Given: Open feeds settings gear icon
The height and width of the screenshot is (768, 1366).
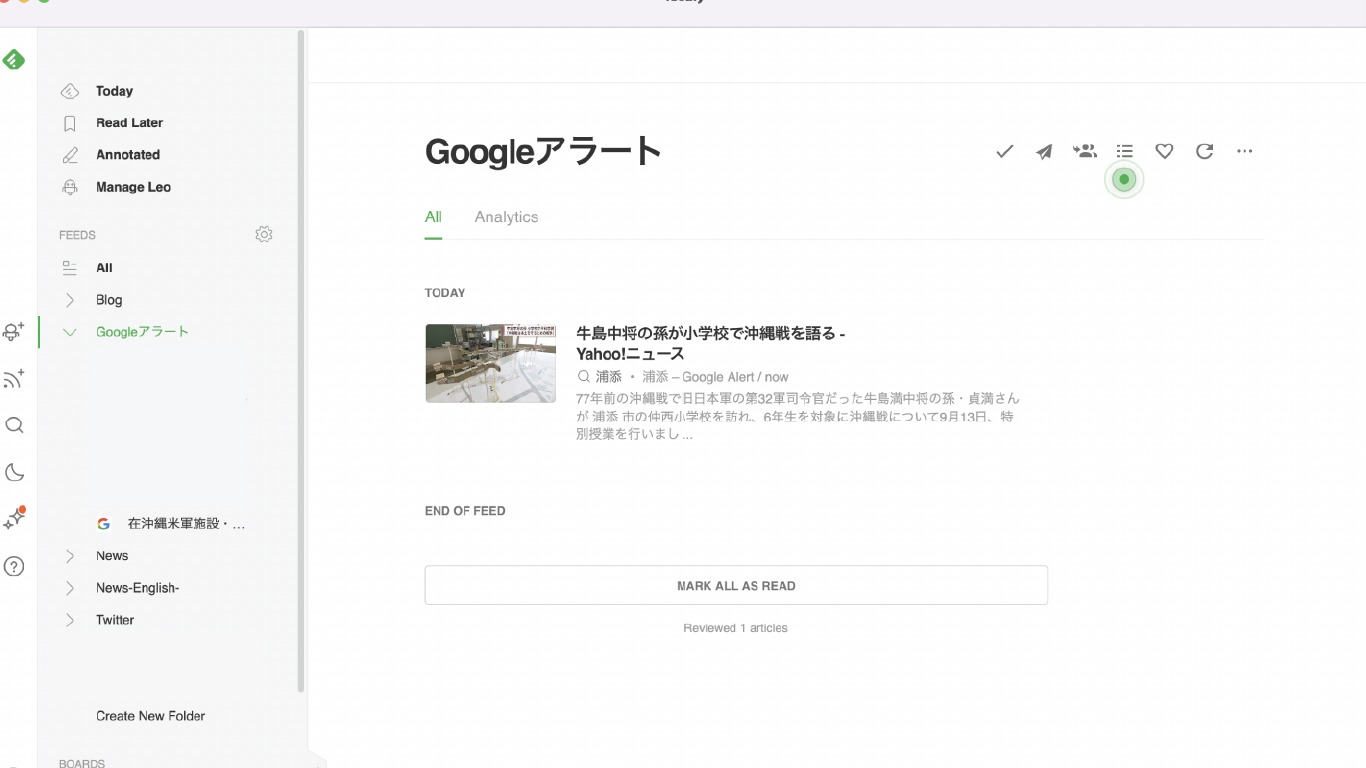Looking at the screenshot, I should click(264, 234).
